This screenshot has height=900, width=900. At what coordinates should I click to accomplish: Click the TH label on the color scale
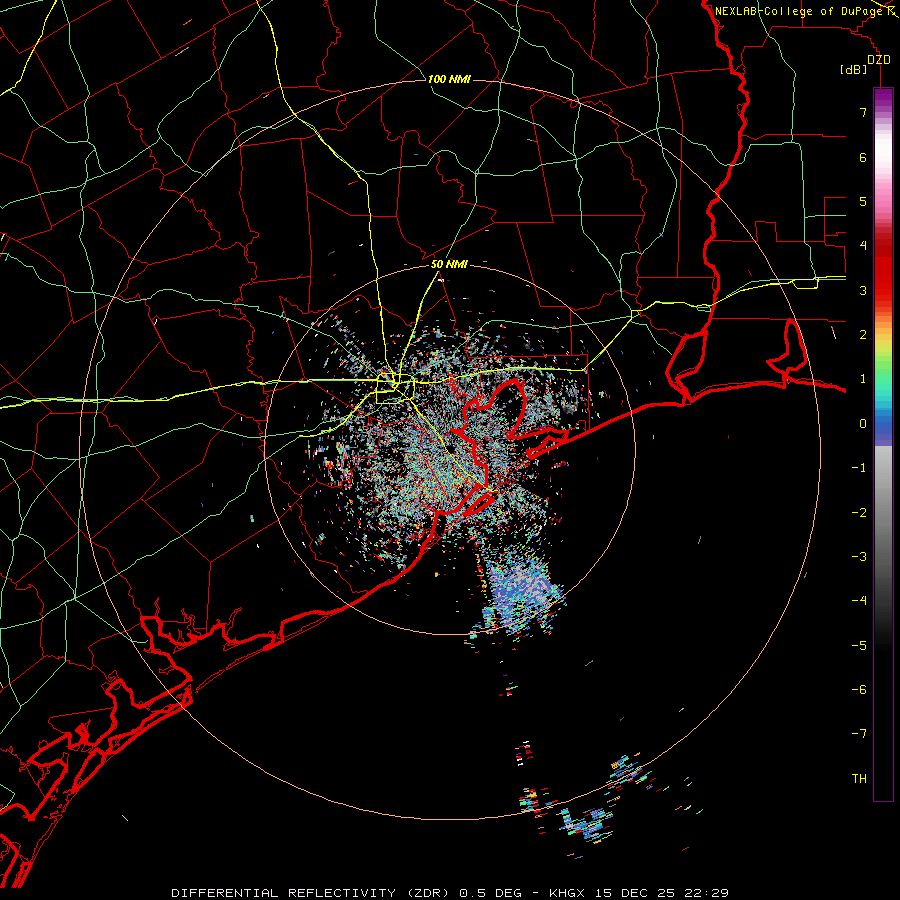tap(859, 779)
